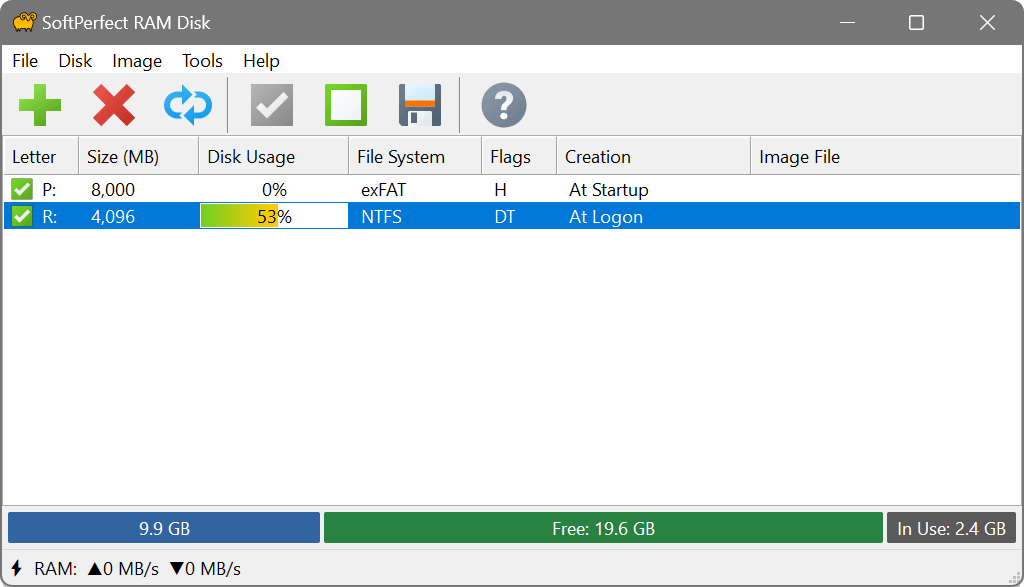Viewport: 1024px width, 587px height.
Task: Open help using the question mark icon
Action: click(x=504, y=105)
